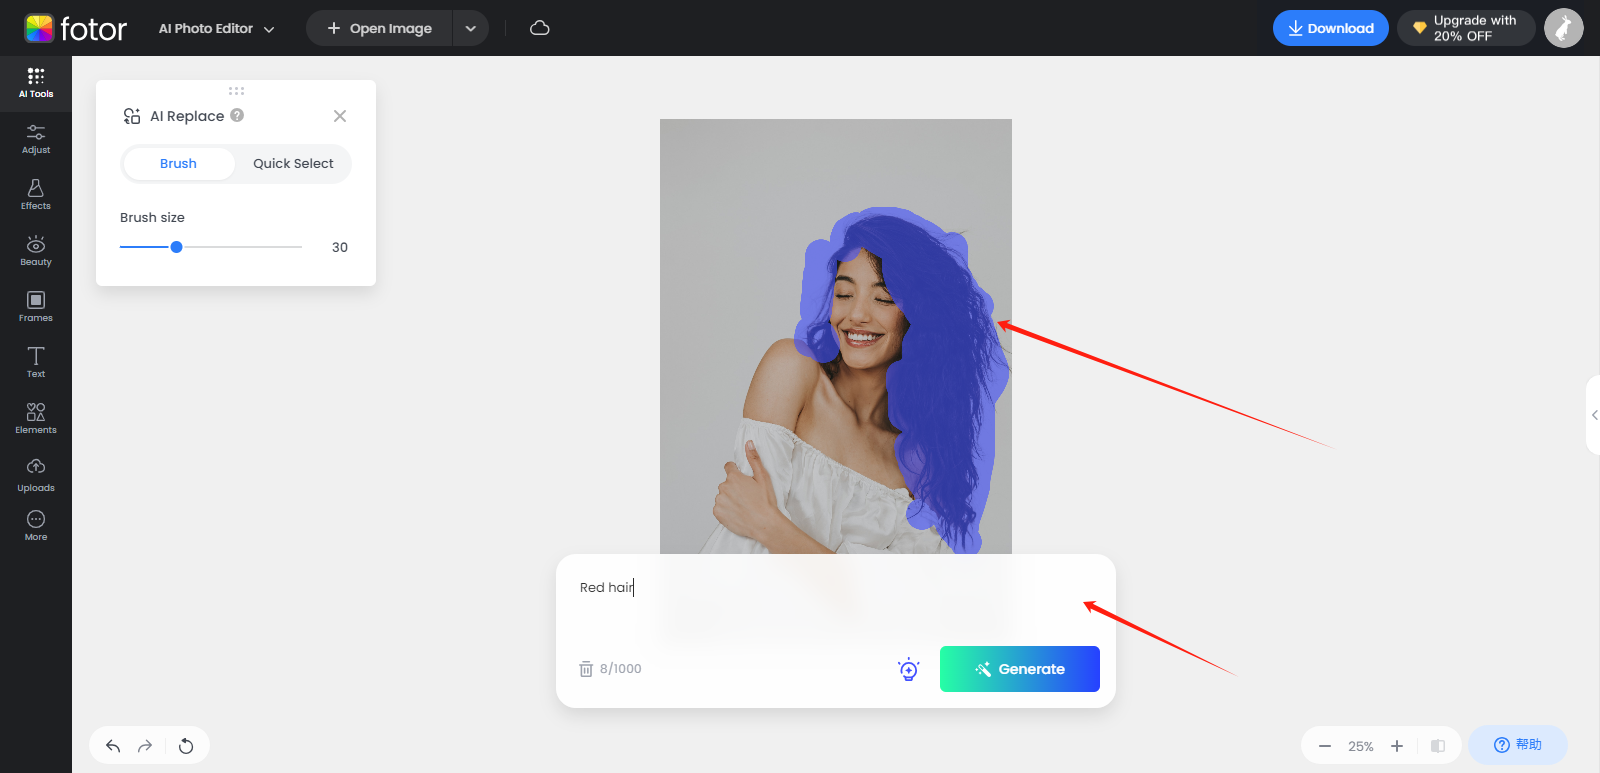Image resolution: width=1600 pixels, height=773 pixels.
Task: Open the Elements sidebar panel
Action: pyautogui.click(x=36, y=418)
